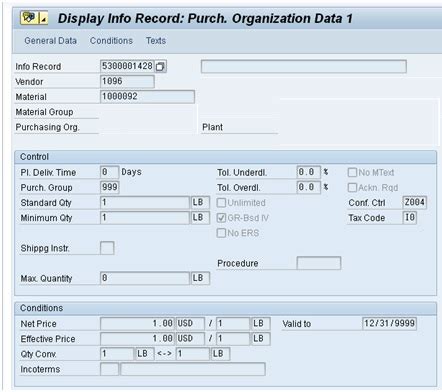Click the first Qty Conv. quantity field

[x=117, y=354]
